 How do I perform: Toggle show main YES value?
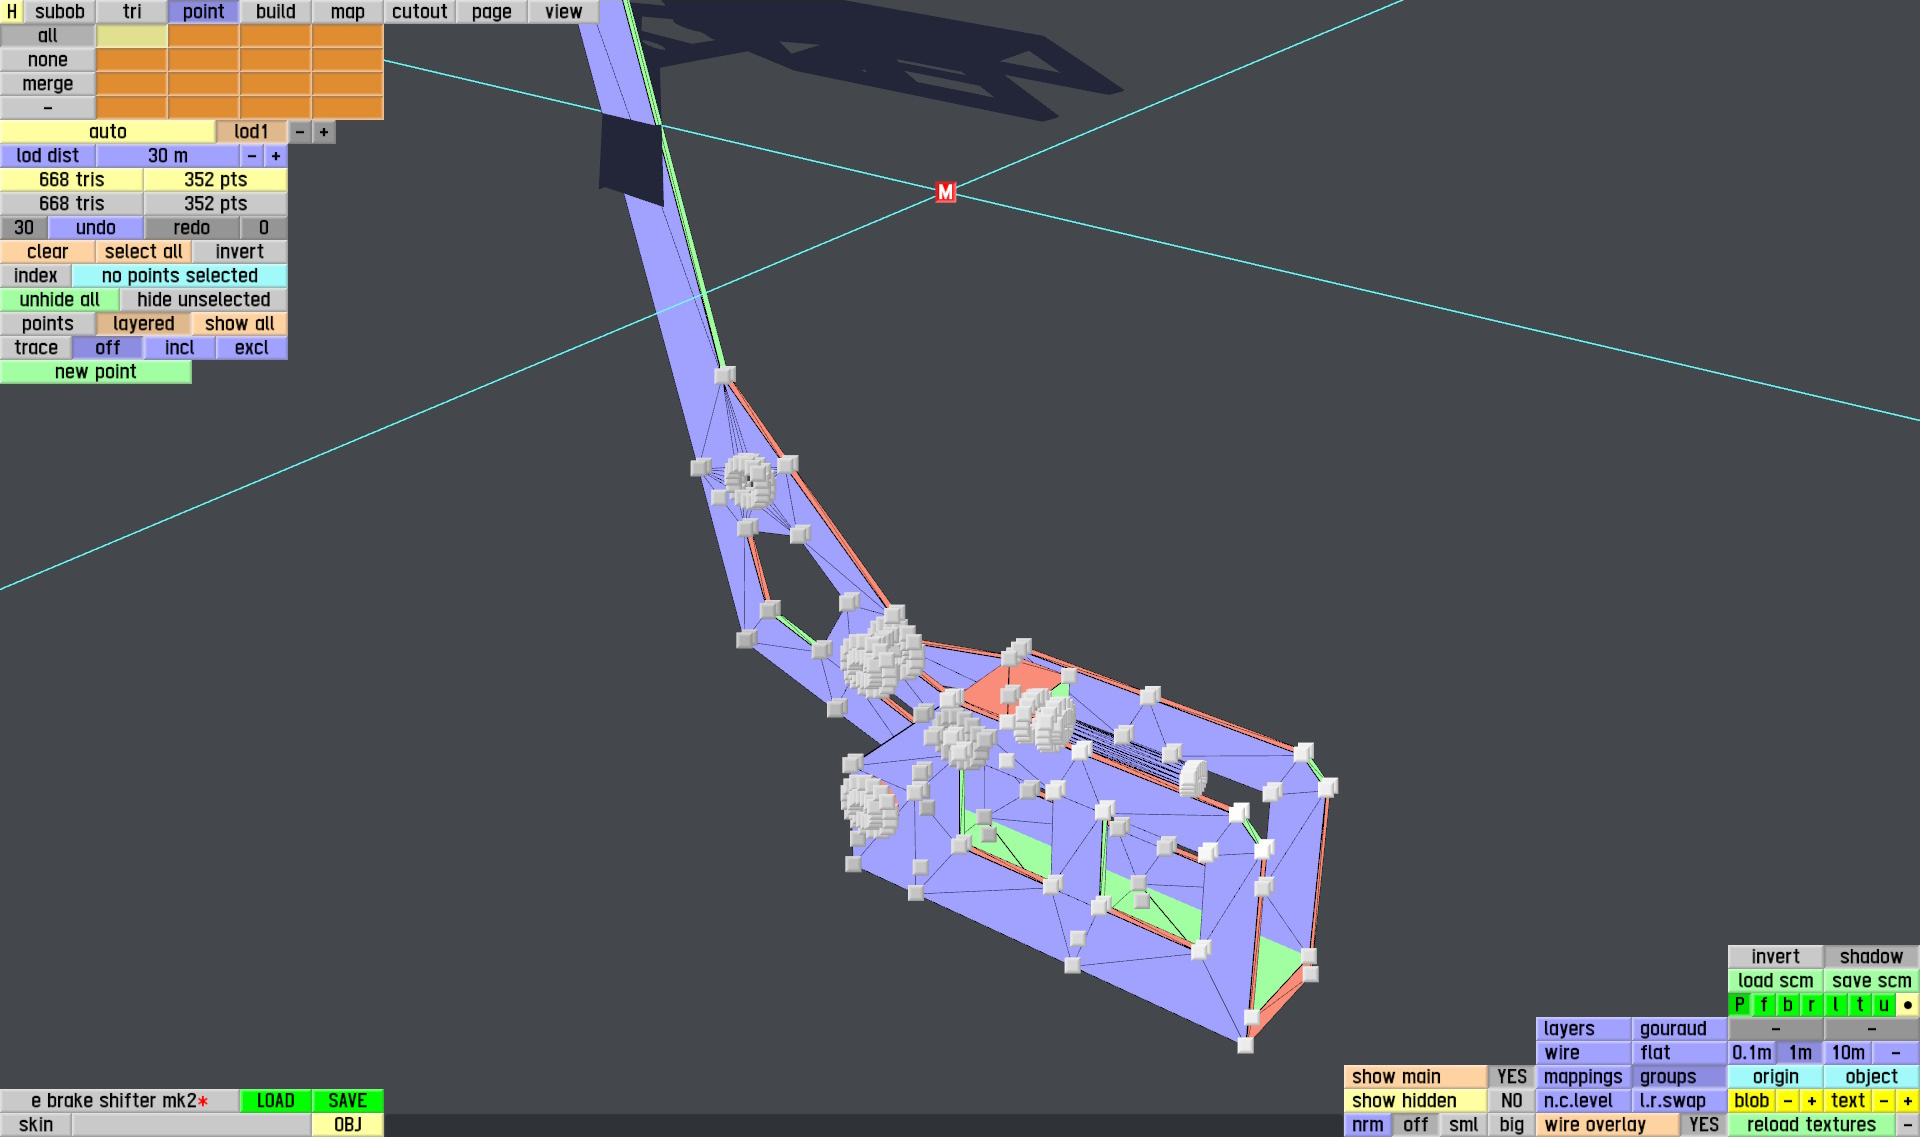pyautogui.click(x=1511, y=1077)
